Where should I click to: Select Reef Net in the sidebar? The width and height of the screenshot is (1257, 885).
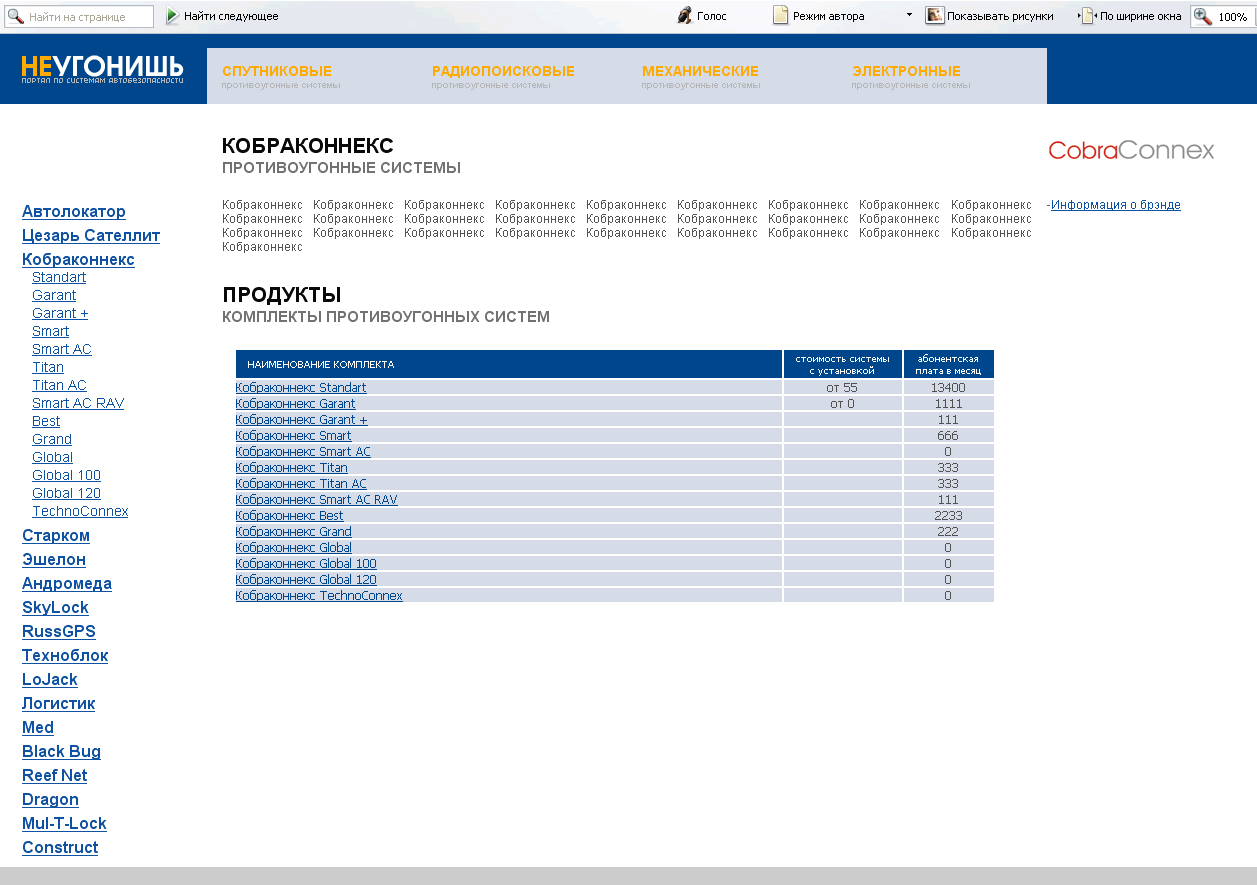[x=54, y=776]
